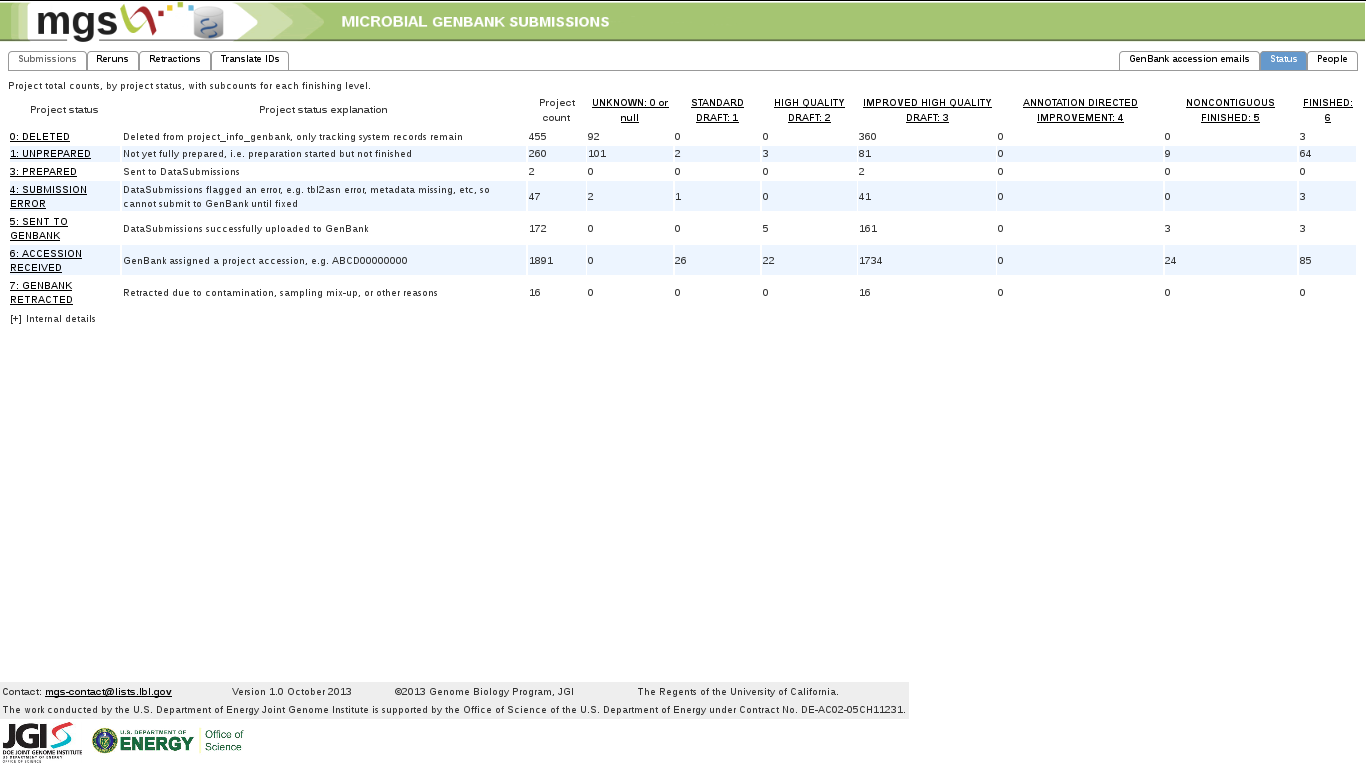The image size is (1366, 768).
Task: Click value 22 in Accession Received row
Action: 769,261
